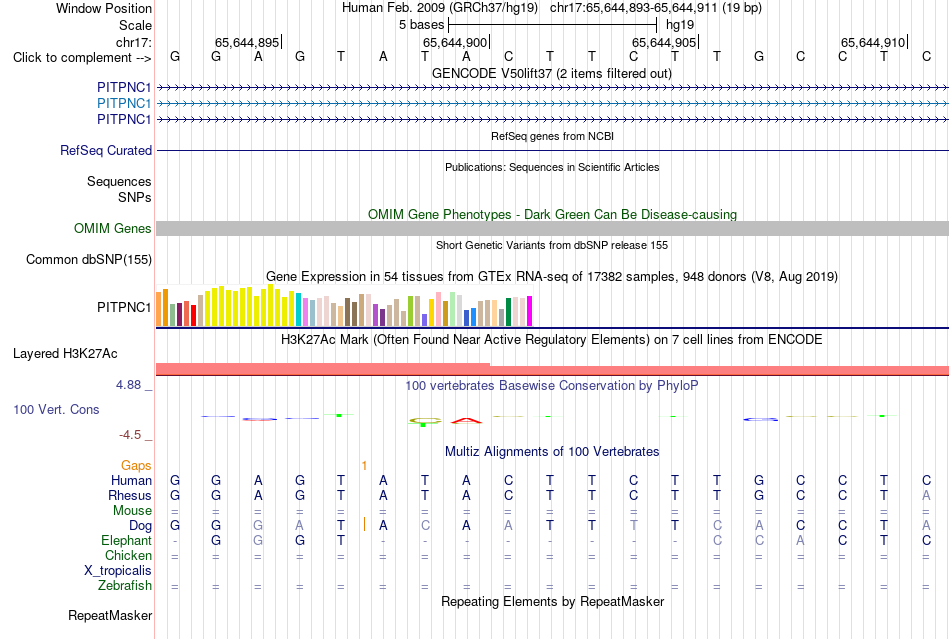Click the Window Position label
The height and width of the screenshot is (639, 950).
click(104, 8)
